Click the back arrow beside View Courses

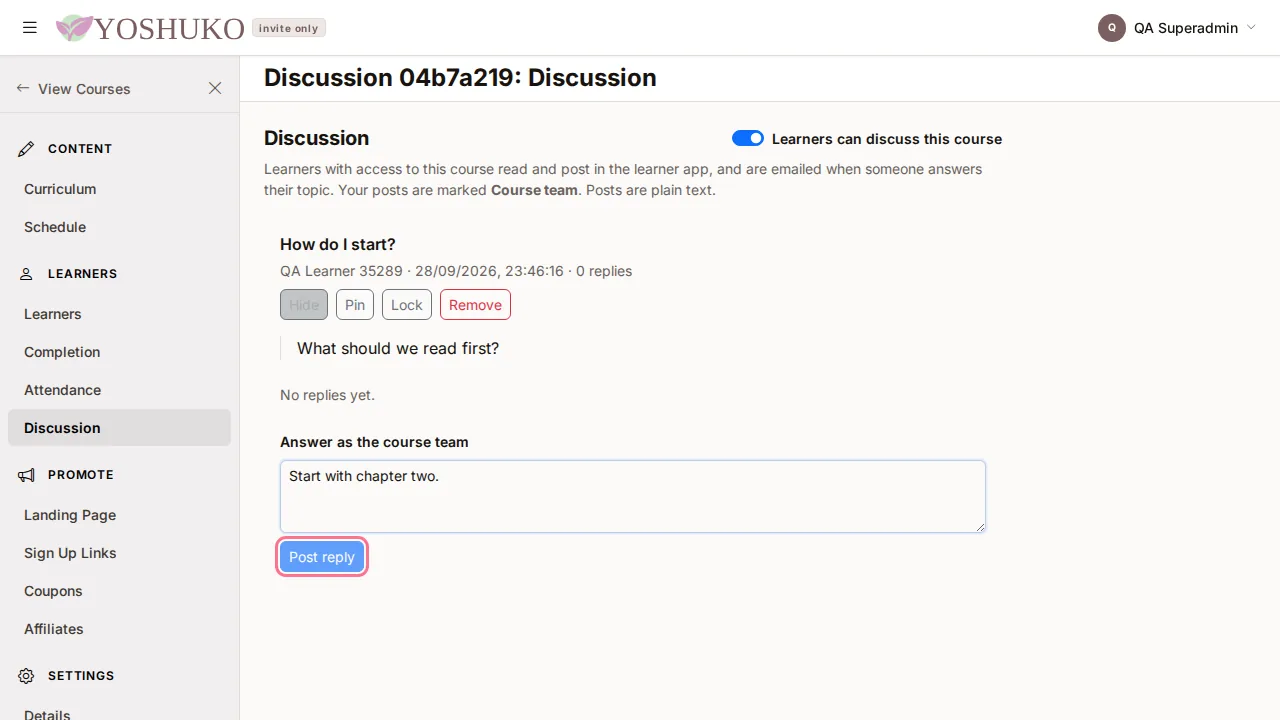click(x=23, y=88)
